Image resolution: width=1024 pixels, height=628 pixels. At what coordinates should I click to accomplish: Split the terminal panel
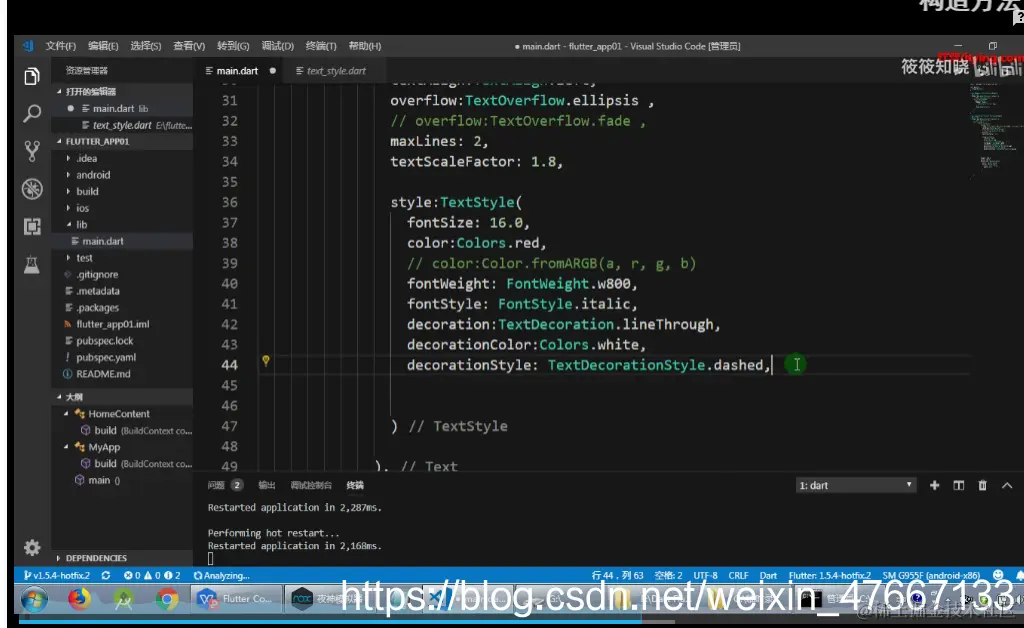(x=959, y=485)
